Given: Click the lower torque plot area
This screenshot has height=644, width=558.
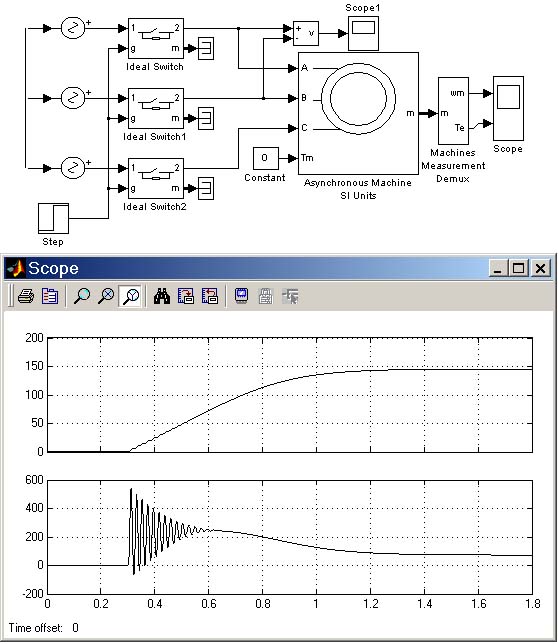Looking at the screenshot, I should pyautogui.click(x=290, y=537).
